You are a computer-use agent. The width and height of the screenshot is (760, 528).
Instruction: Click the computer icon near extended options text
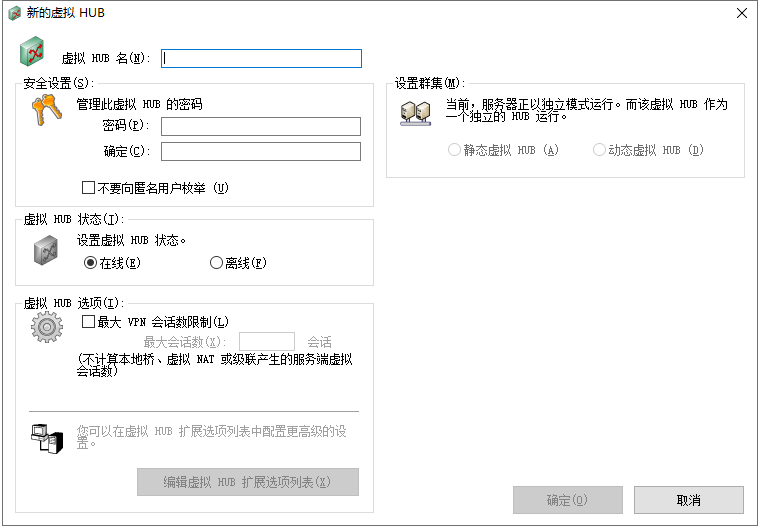[x=46, y=437]
